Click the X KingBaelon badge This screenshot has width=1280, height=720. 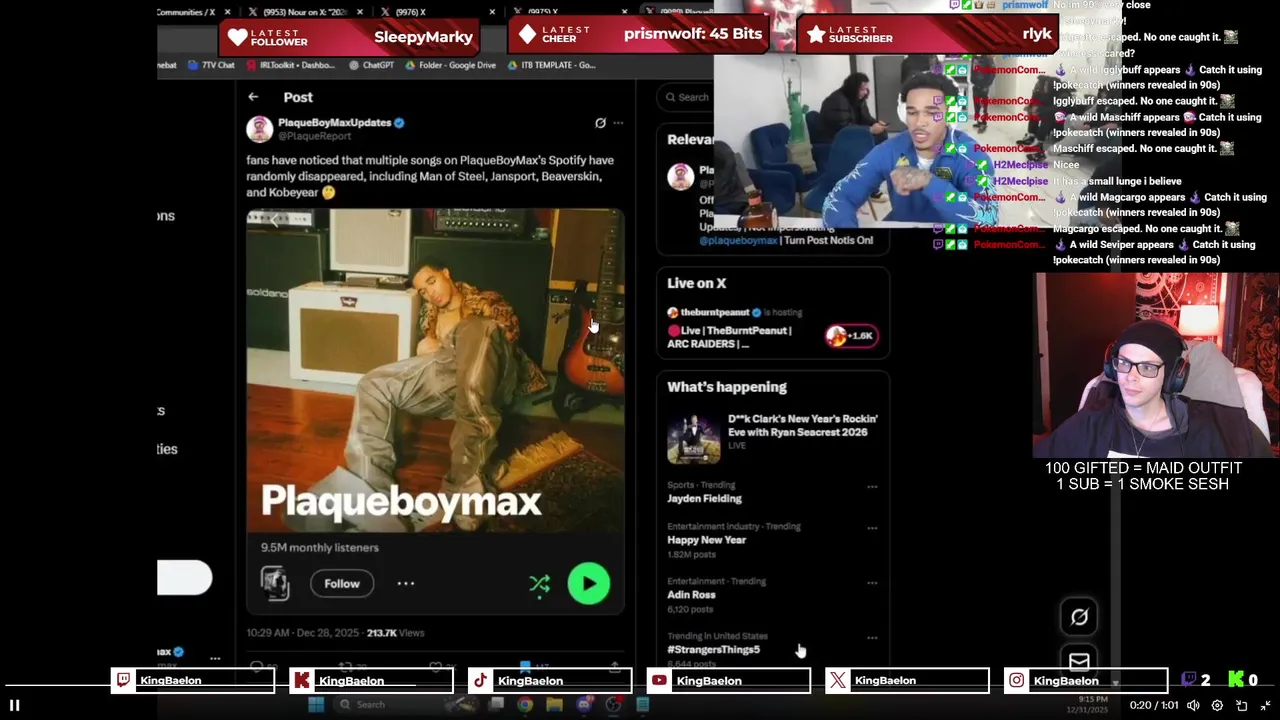[907, 681]
